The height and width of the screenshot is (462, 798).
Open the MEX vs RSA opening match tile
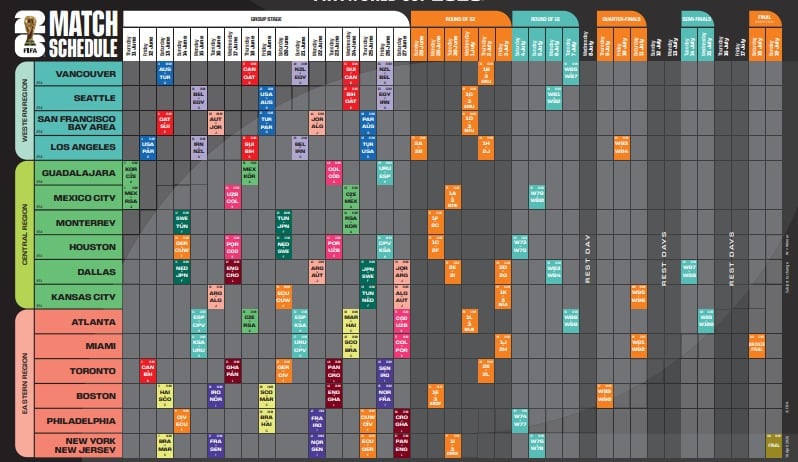pyautogui.click(x=131, y=197)
